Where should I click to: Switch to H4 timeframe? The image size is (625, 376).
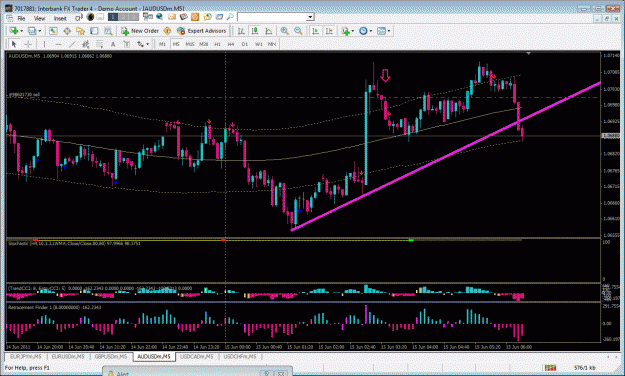[231, 44]
